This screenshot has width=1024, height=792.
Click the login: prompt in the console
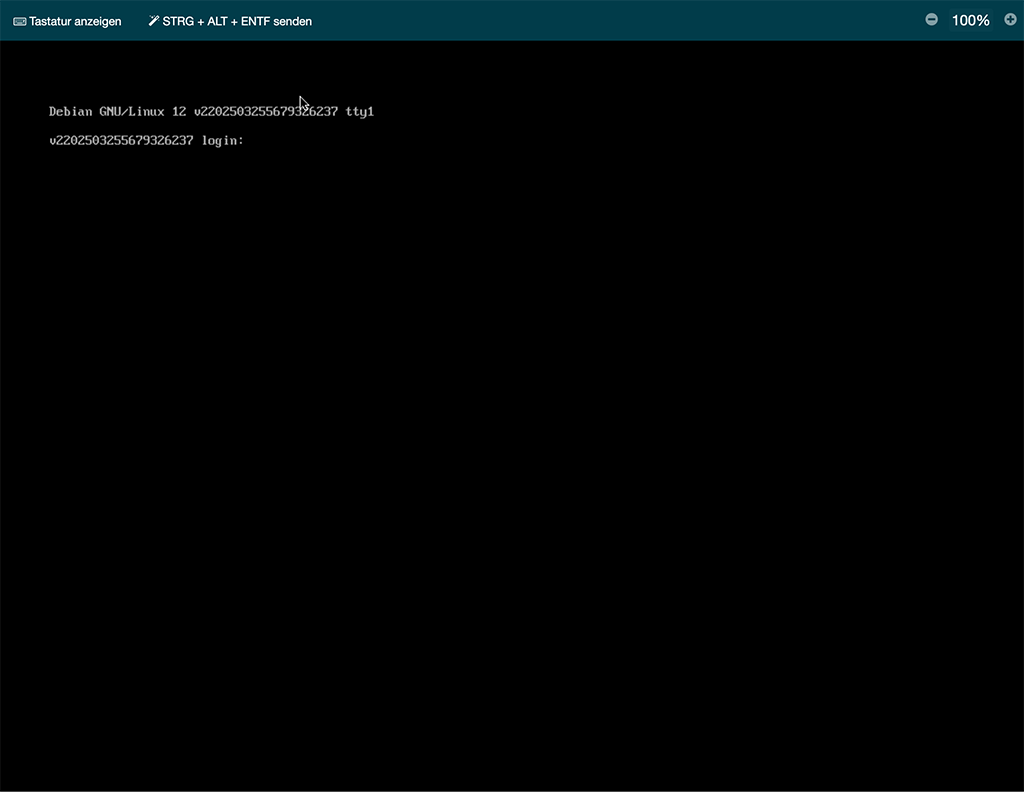pos(223,140)
